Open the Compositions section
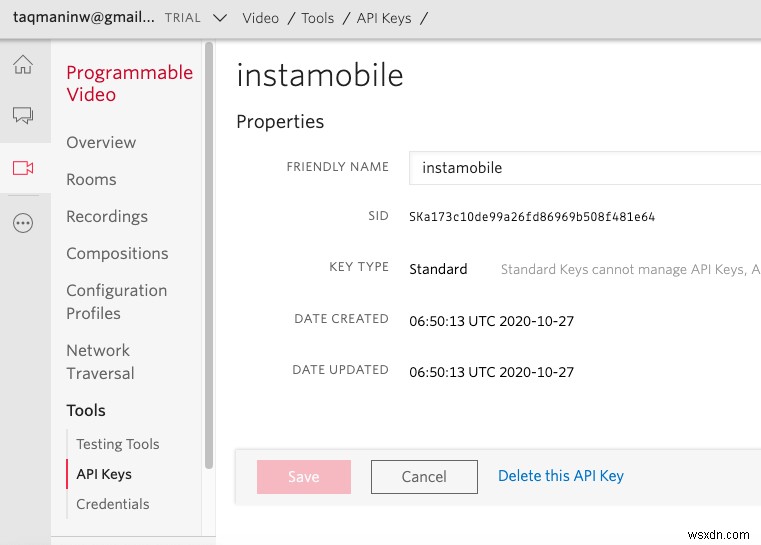Image resolution: width=761 pixels, height=545 pixels. click(x=117, y=253)
